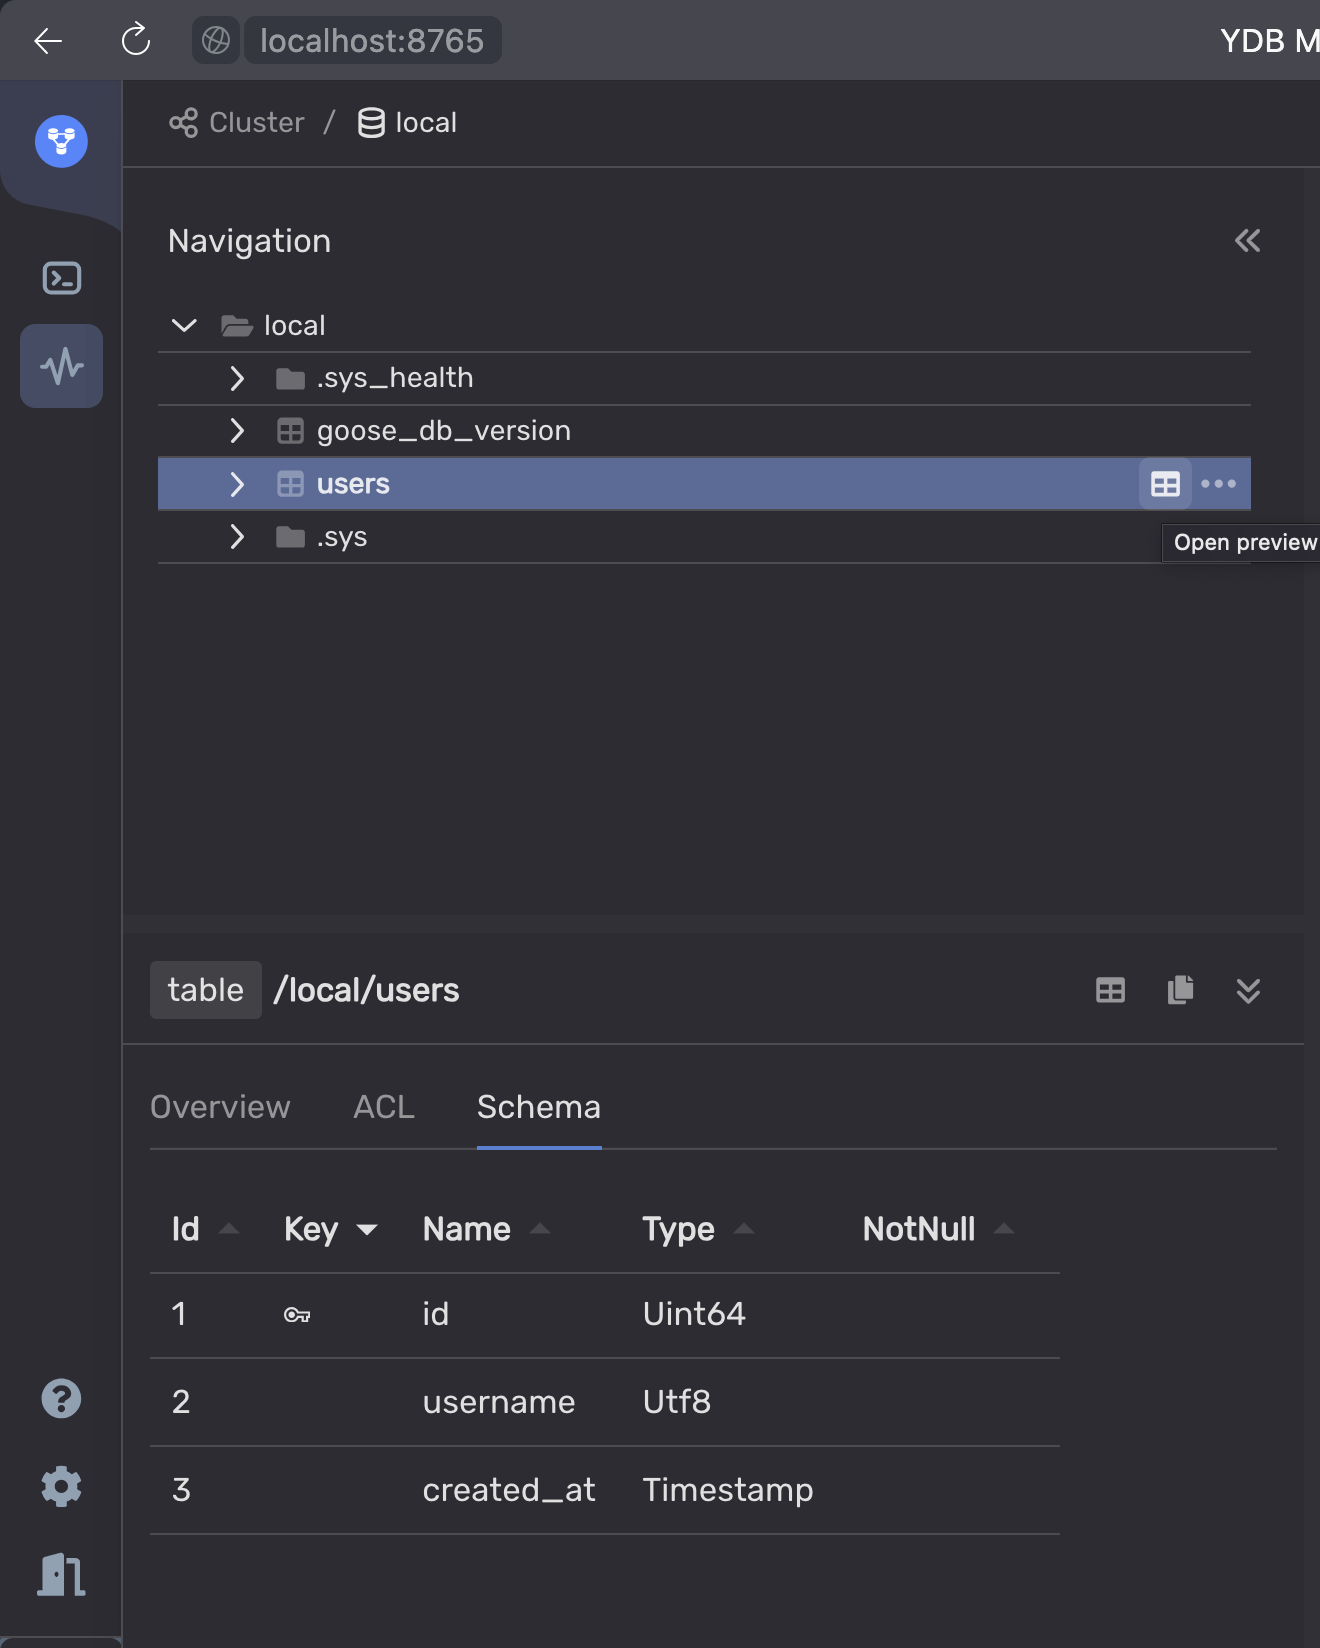Collapse the table info panel

1248,990
